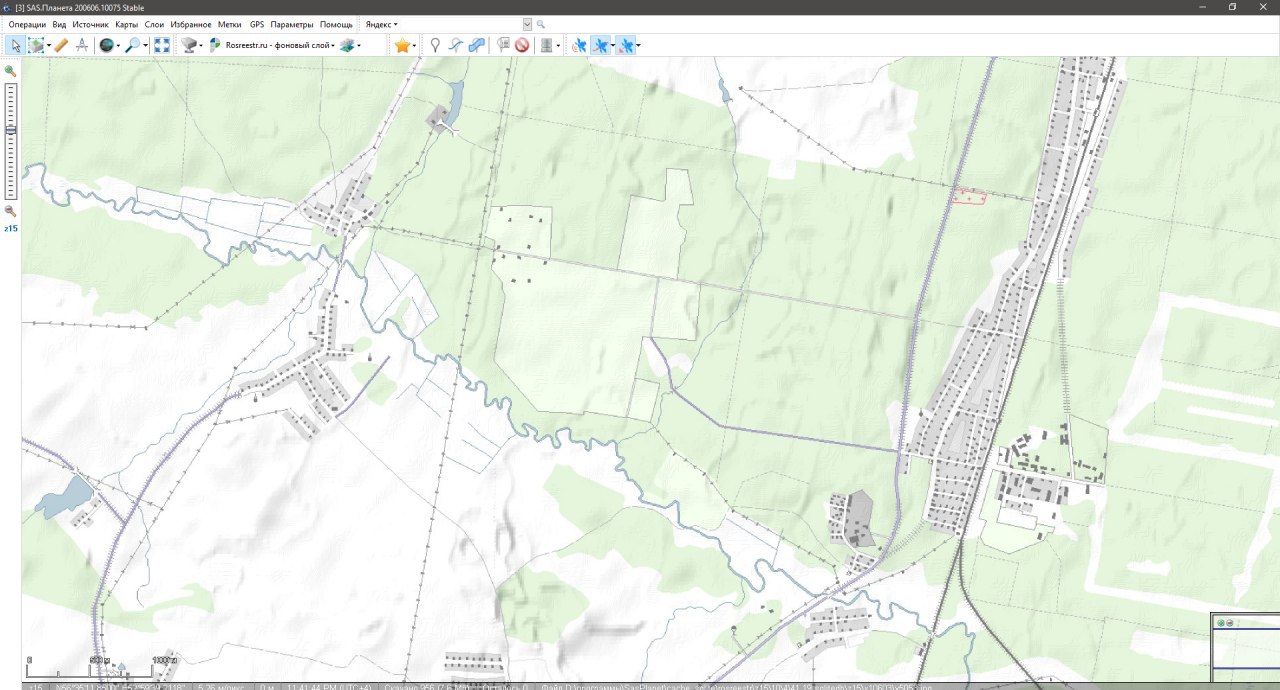Select the add placemark pin tool
Image resolution: width=1280 pixels, height=690 pixels.
point(435,45)
